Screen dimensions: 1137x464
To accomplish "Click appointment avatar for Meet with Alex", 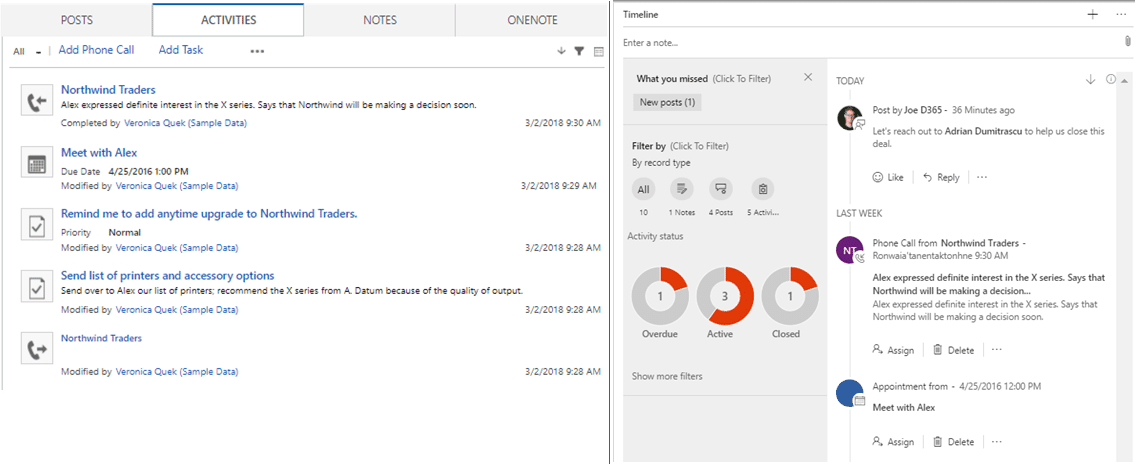I will pos(849,393).
